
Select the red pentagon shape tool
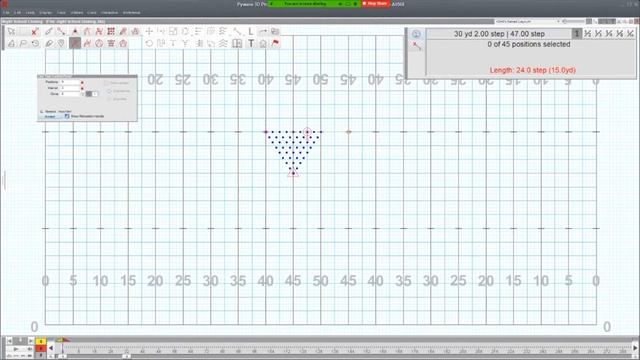click(123, 43)
